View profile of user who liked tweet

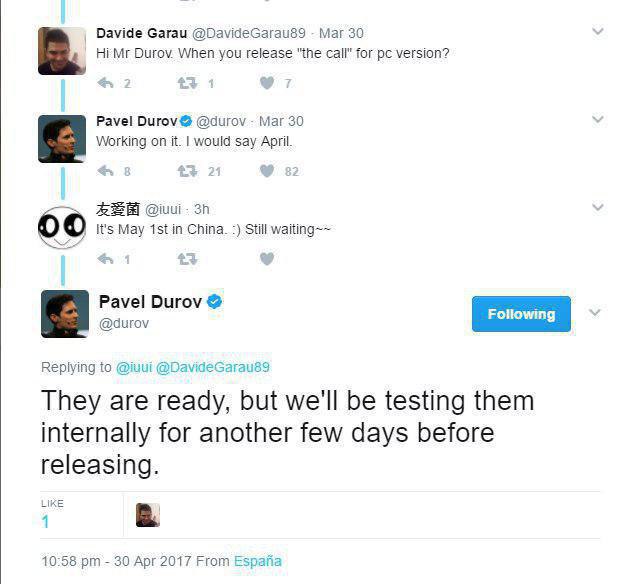tap(148, 515)
